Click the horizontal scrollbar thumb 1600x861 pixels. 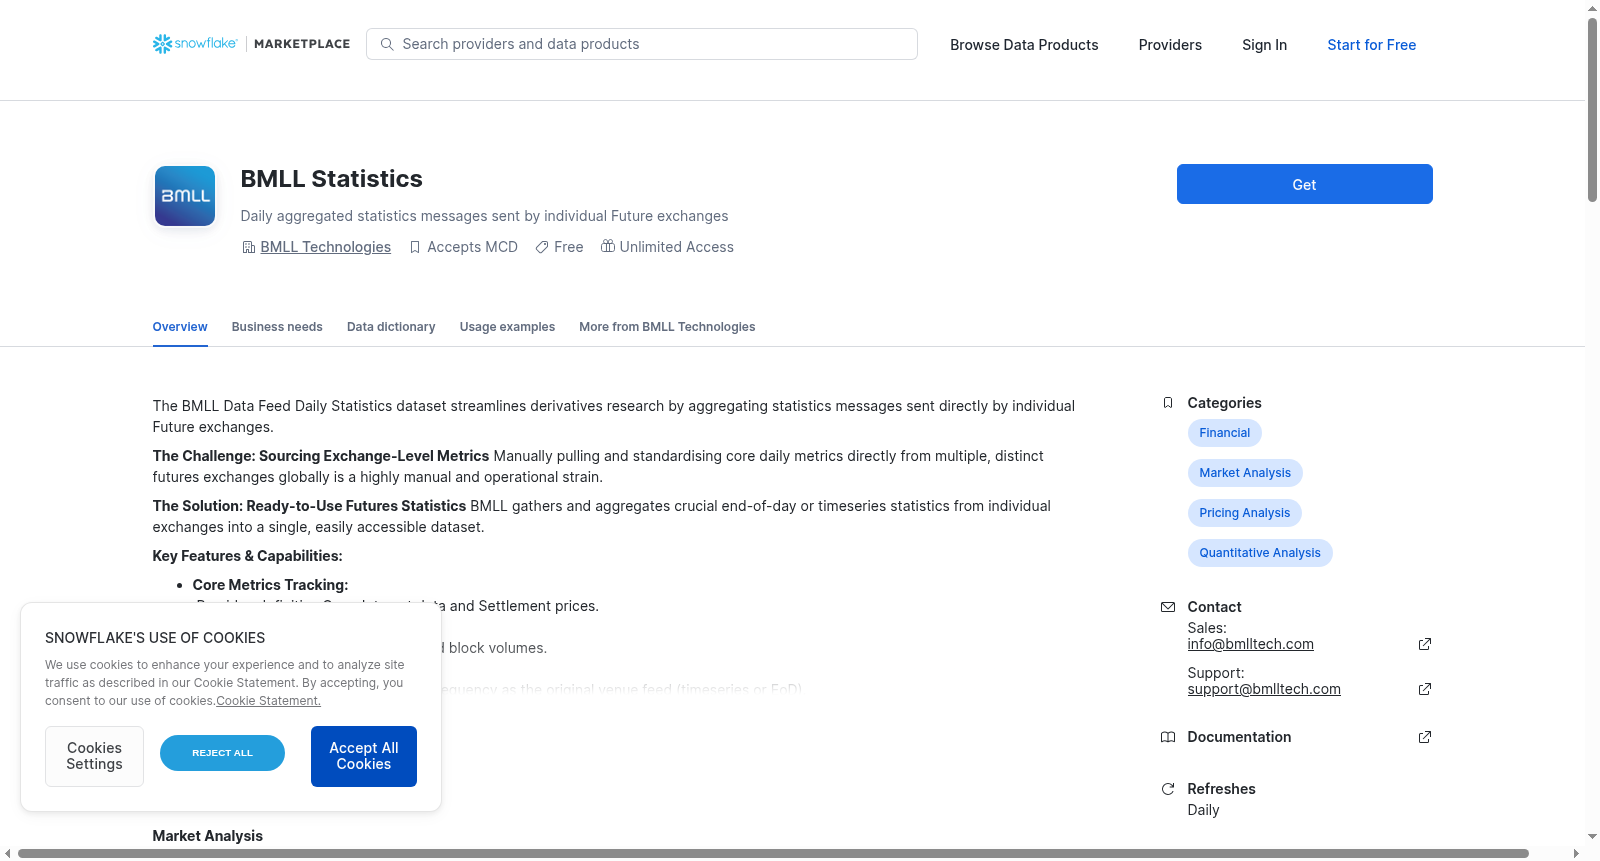tap(773, 853)
